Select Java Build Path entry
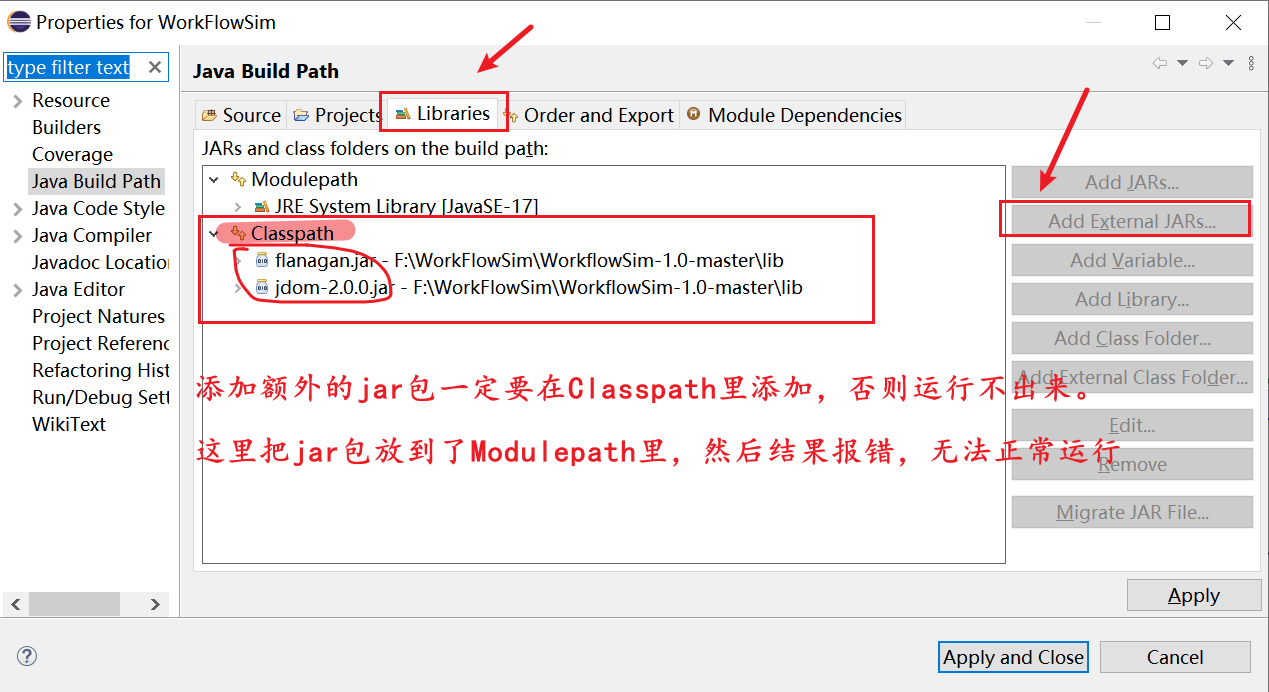Screen dimensions: 1269x692 pyautogui.click(x=96, y=181)
